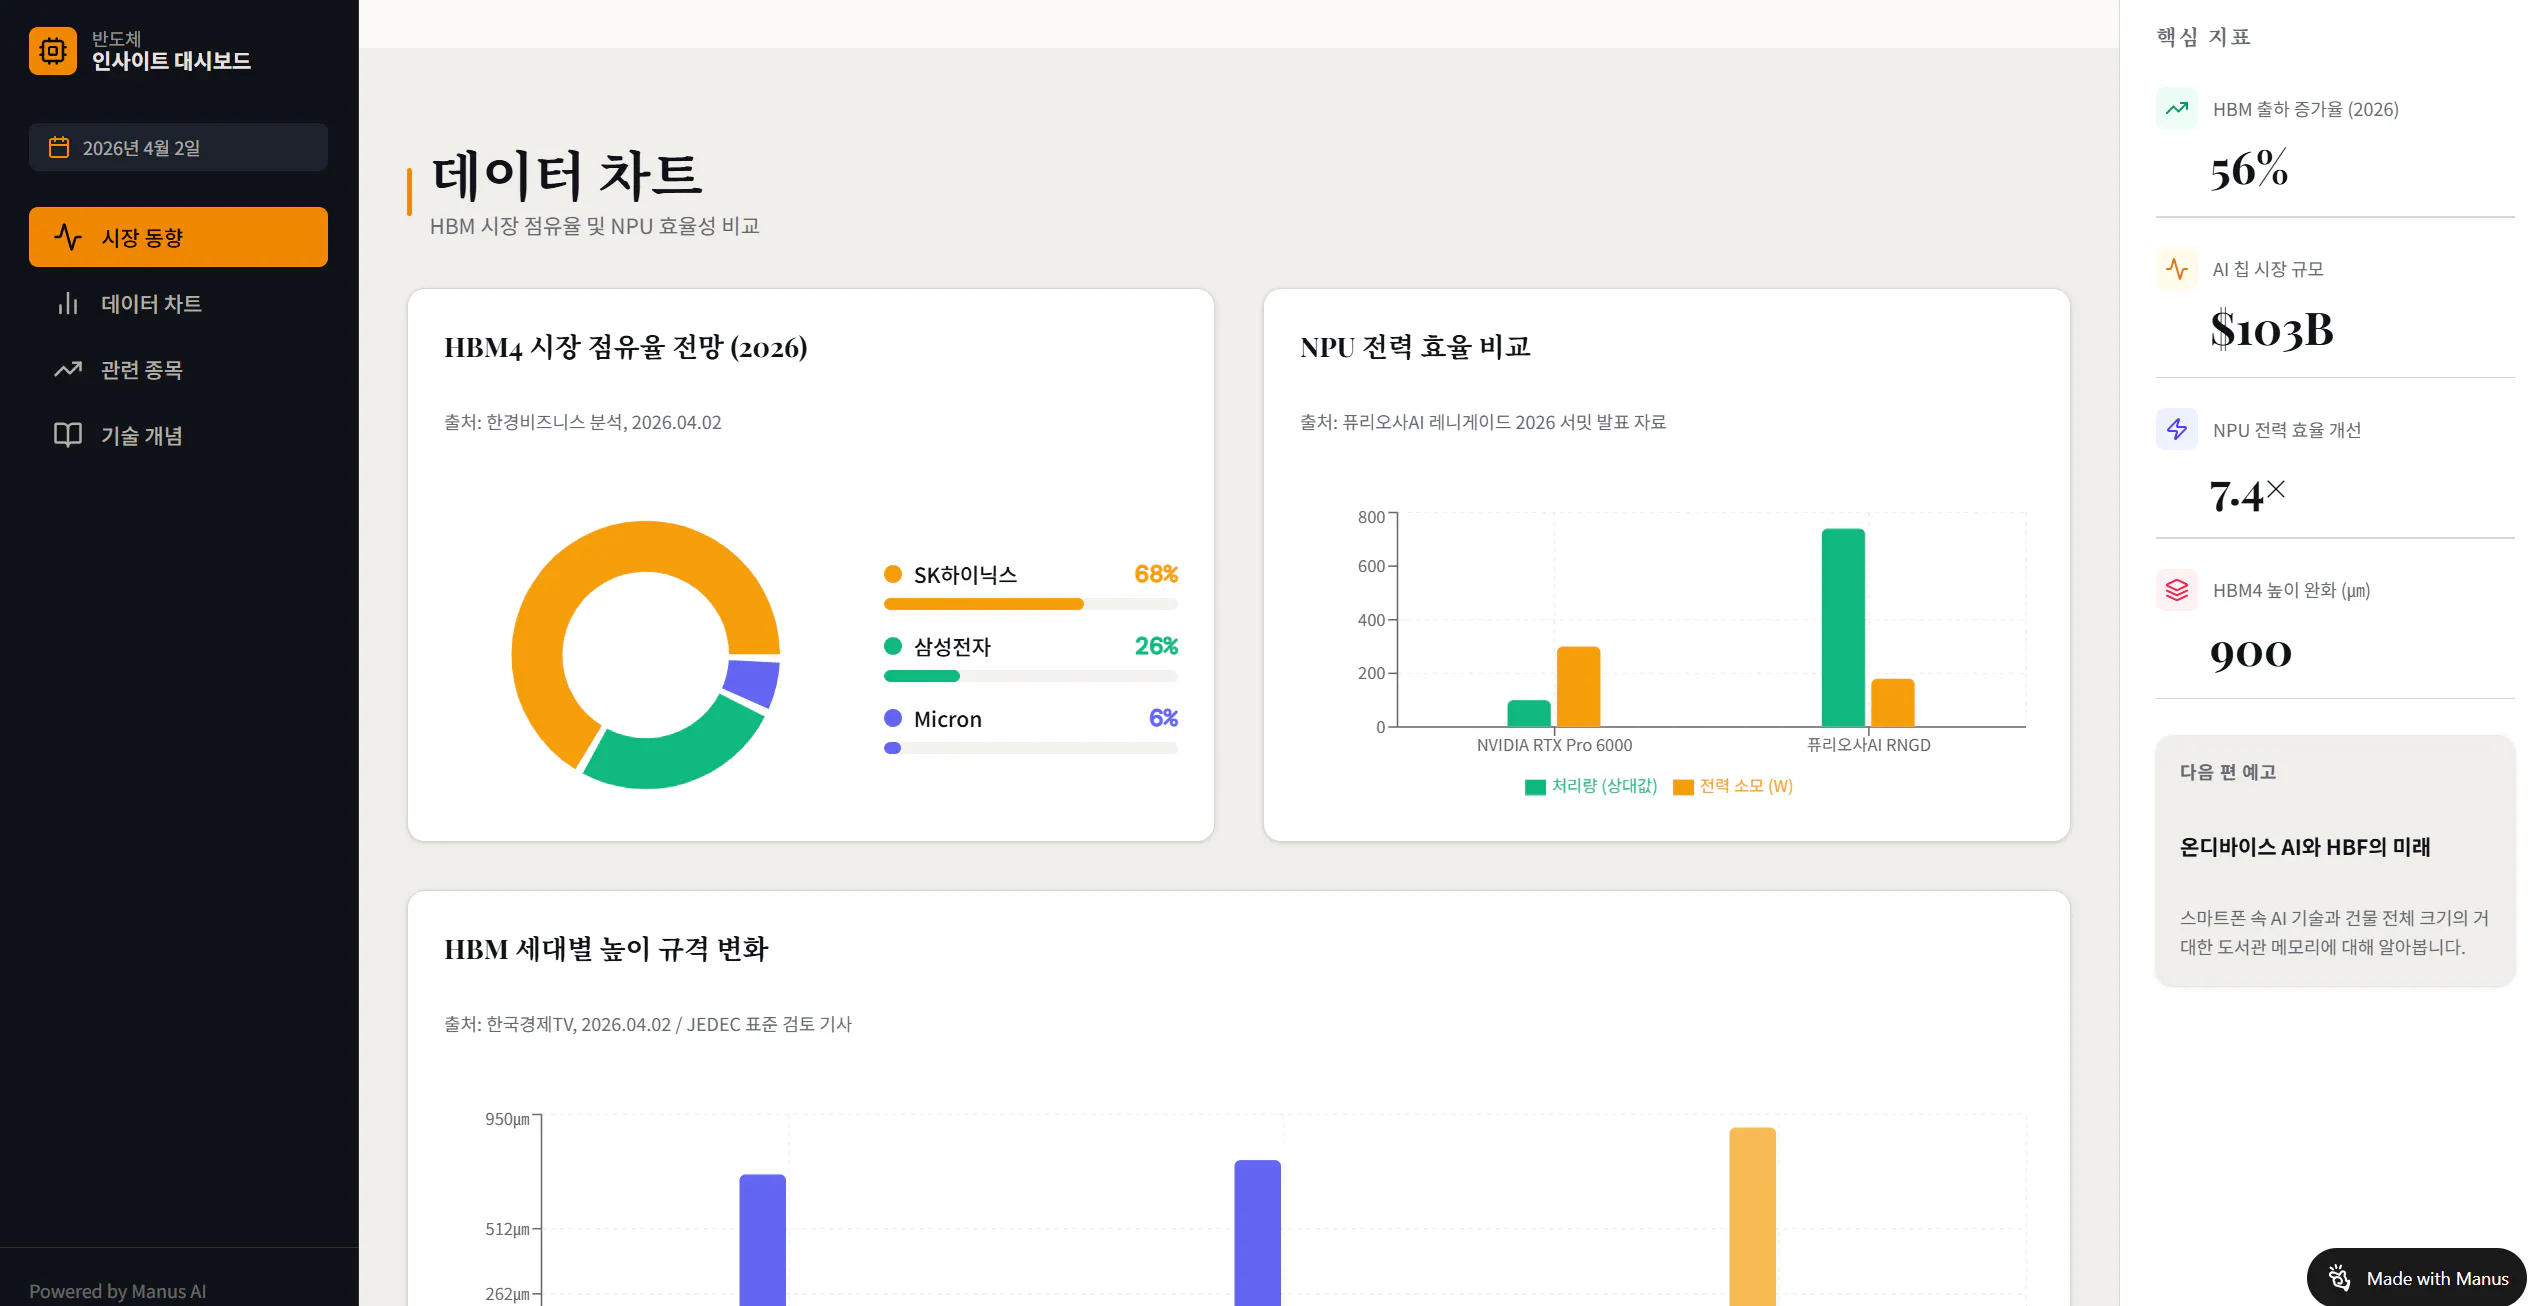Click the Micron purple progress bar
Image resolution: width=2545 pixels, height=1306 pixels.
click(x=893, y=748)
